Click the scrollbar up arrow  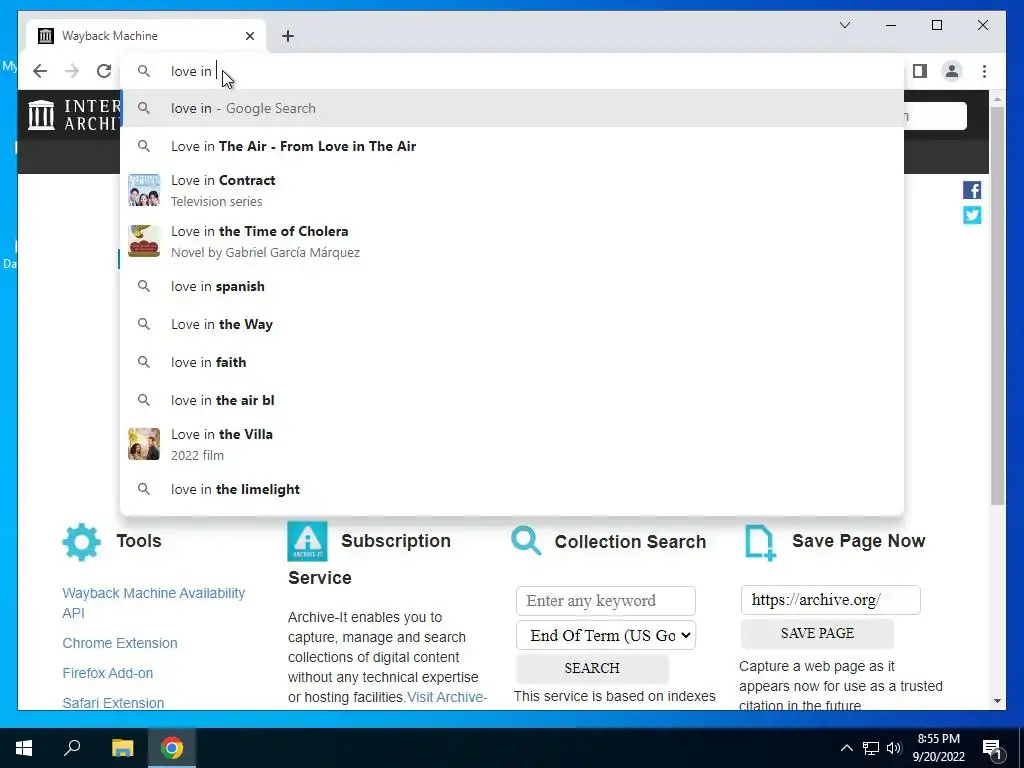click(997, 100)
